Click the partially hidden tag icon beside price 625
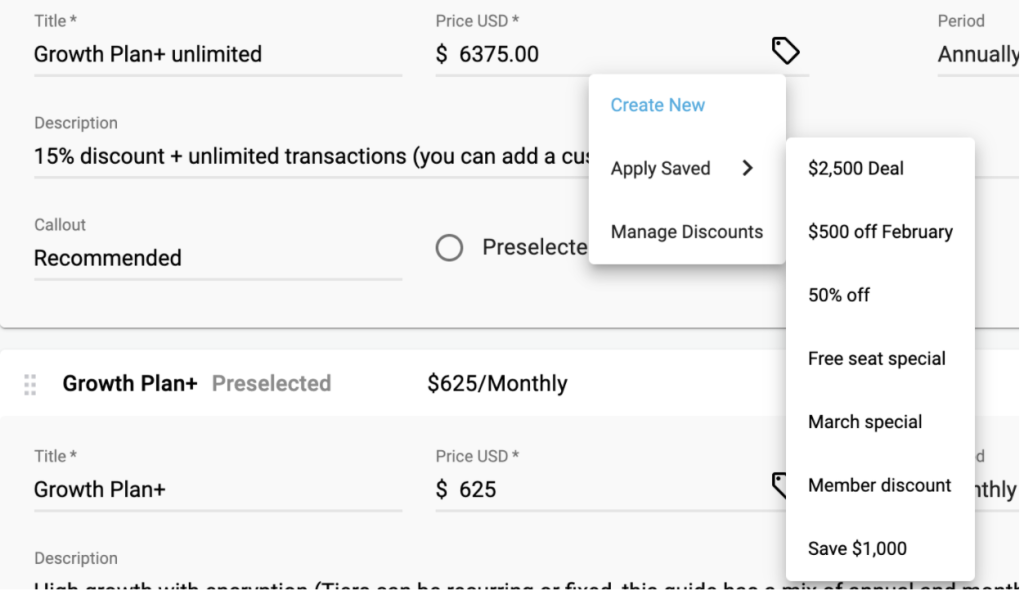Image resolution: width=1024 pixels, height=591 pixels. click(779, 485)
